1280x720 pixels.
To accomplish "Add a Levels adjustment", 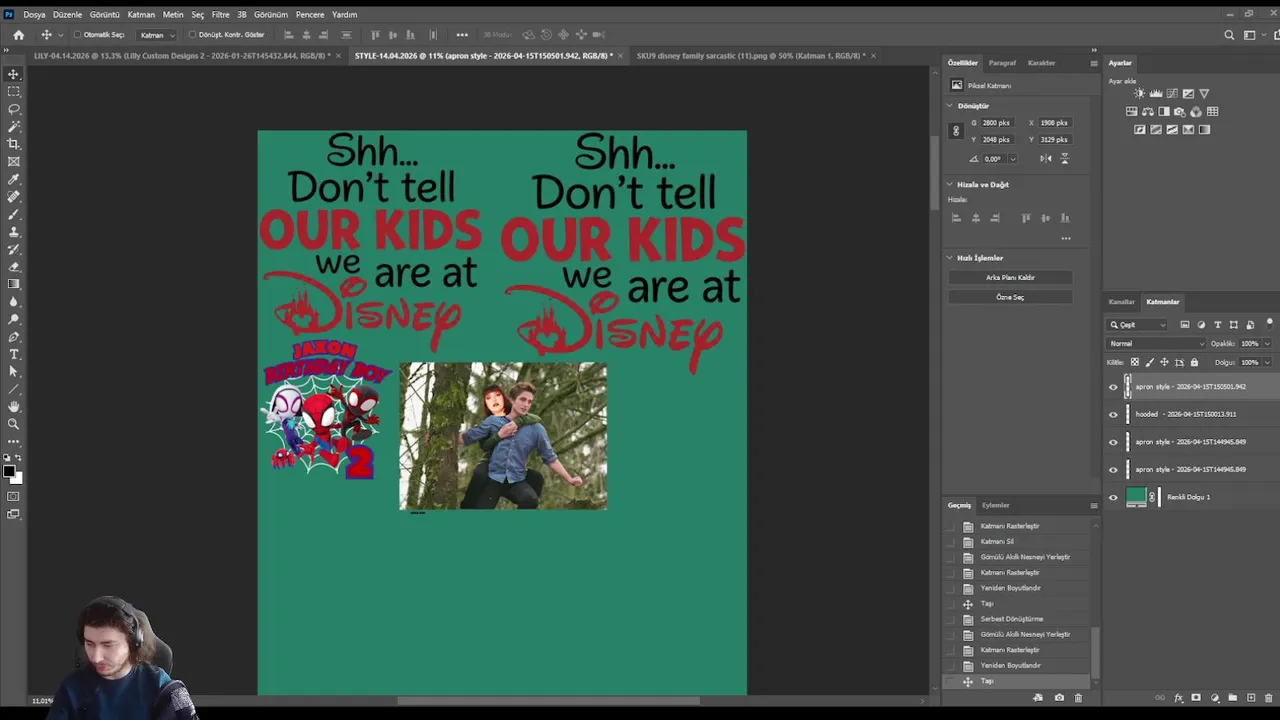I will tap(1155, 94).
